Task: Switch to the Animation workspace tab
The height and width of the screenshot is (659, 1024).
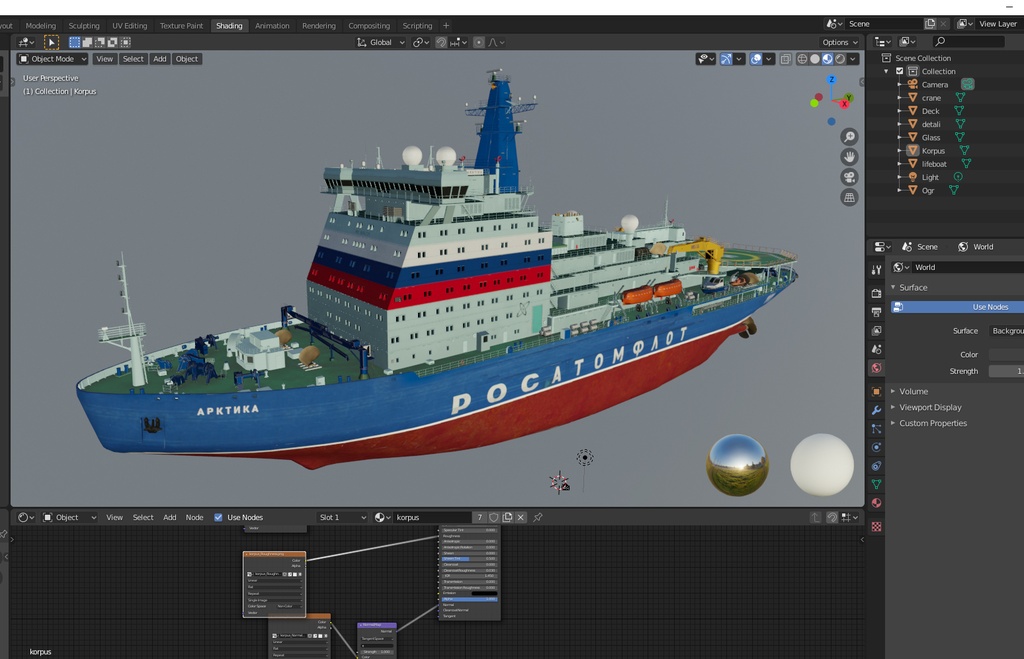Action: [272, 25]
